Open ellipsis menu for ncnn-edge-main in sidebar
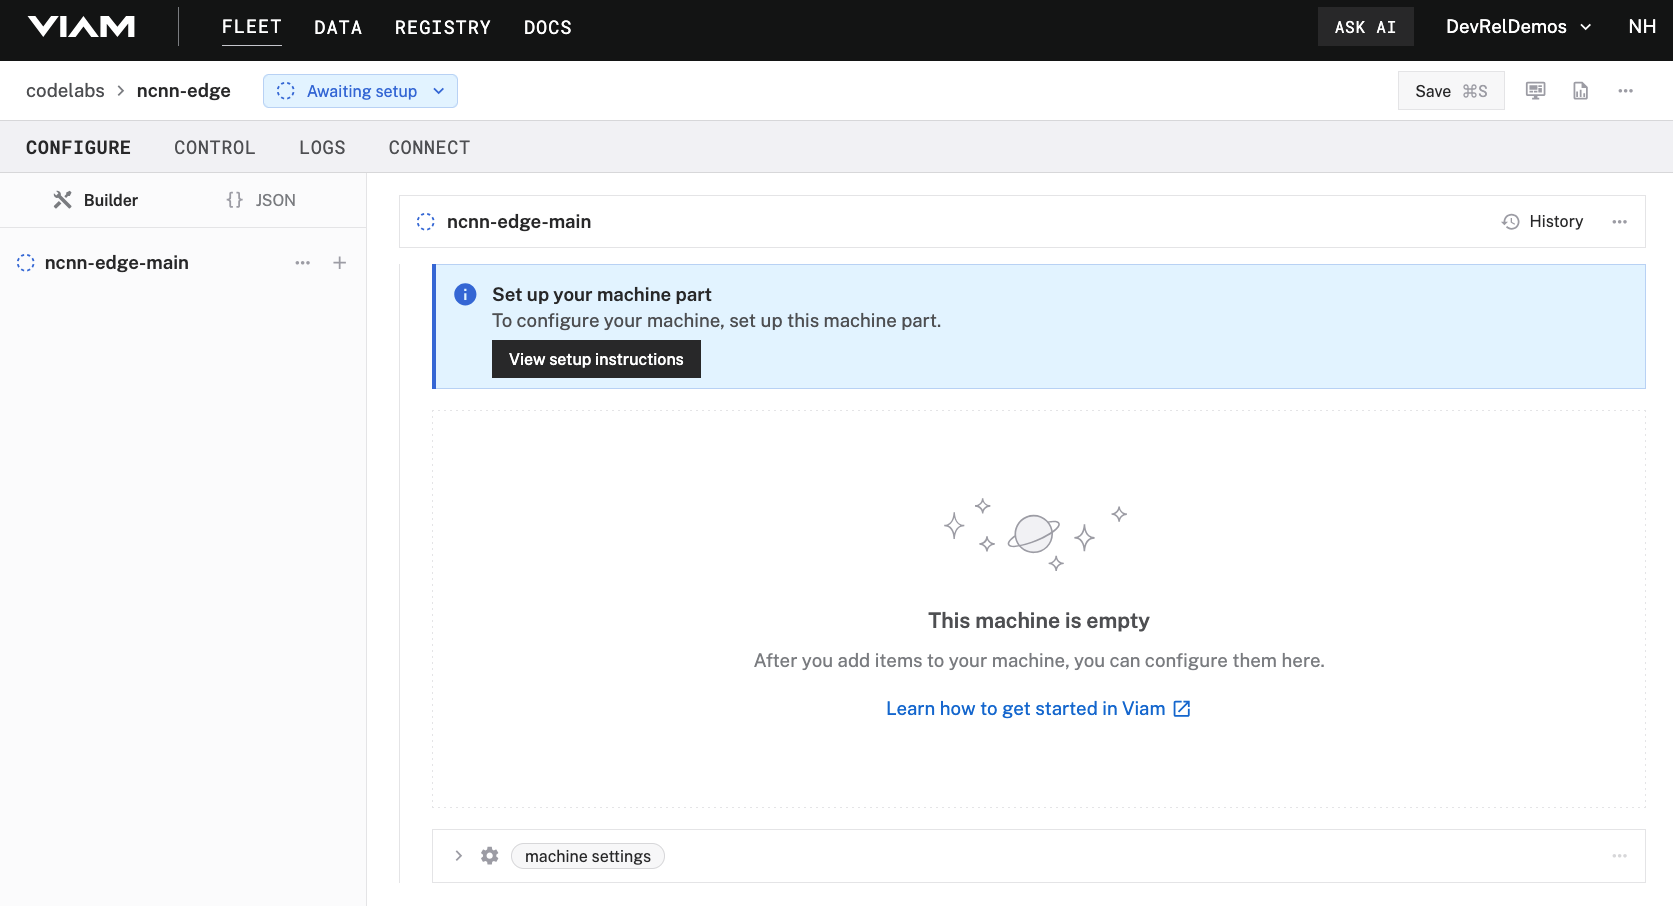 303,263
